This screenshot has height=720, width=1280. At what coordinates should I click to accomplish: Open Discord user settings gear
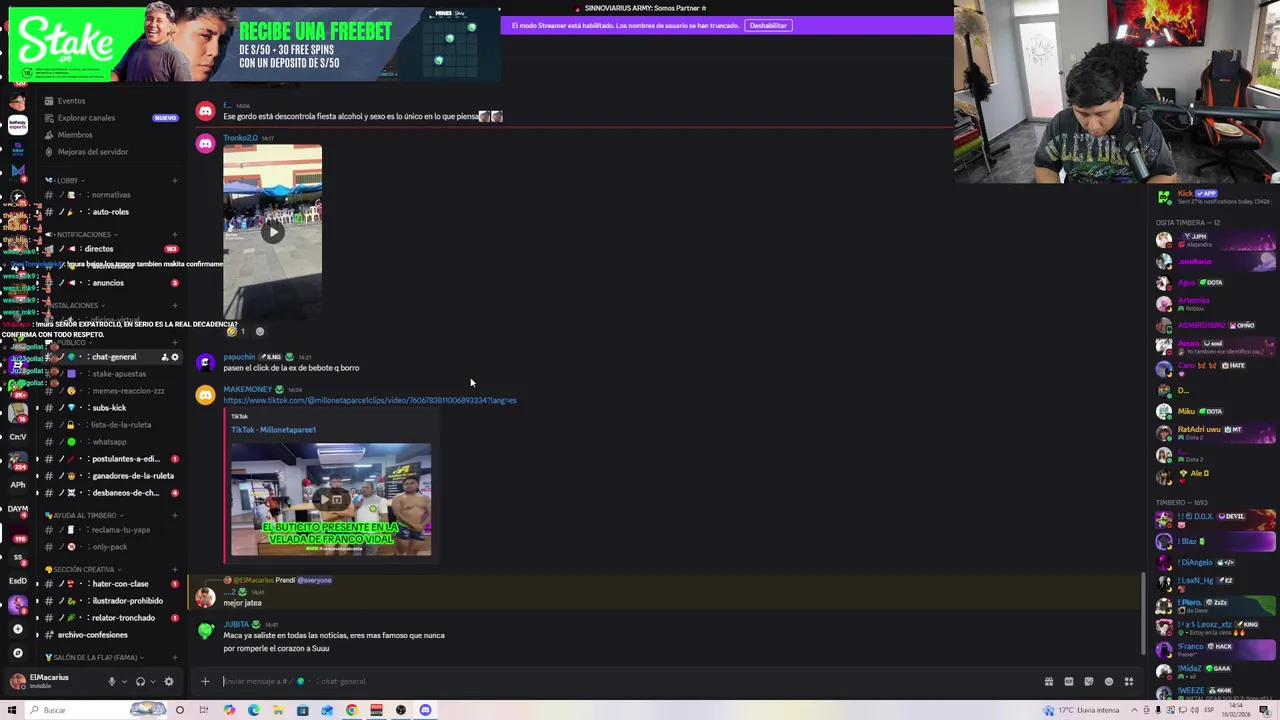point(169,681)
